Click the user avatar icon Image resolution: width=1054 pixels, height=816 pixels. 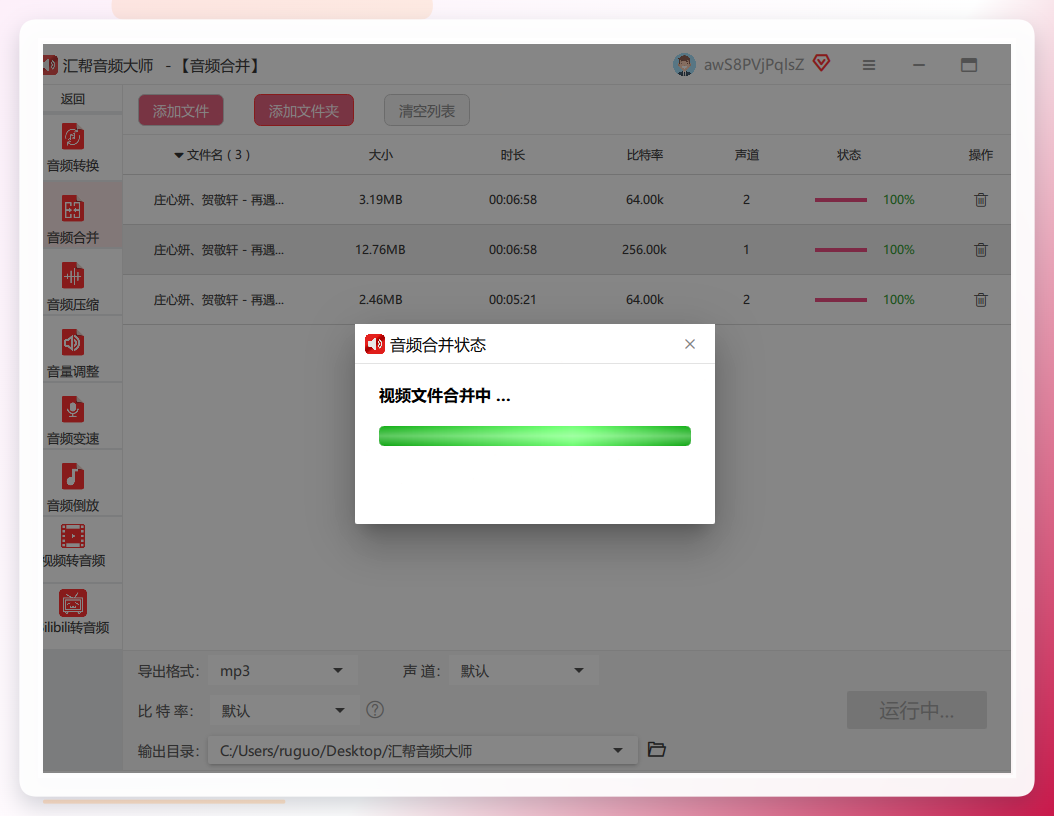[x=684, y=65]
